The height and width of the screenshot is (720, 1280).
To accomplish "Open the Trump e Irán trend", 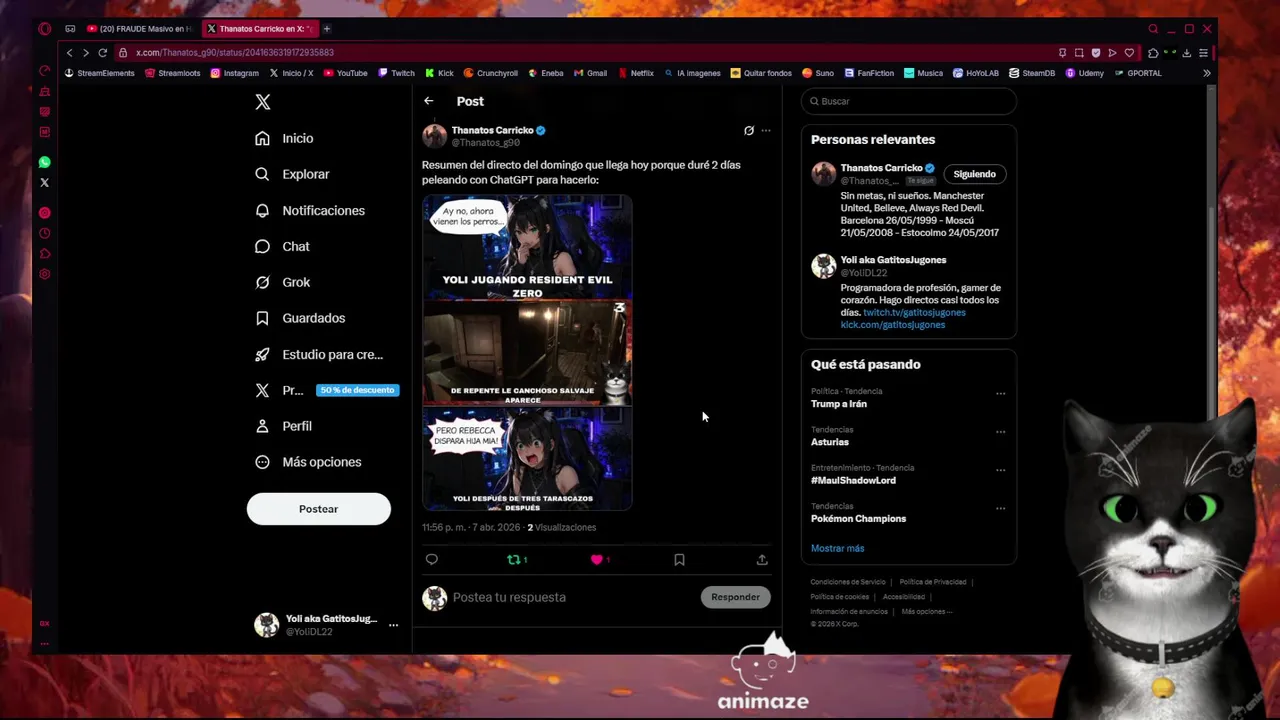I will (839, 404).
